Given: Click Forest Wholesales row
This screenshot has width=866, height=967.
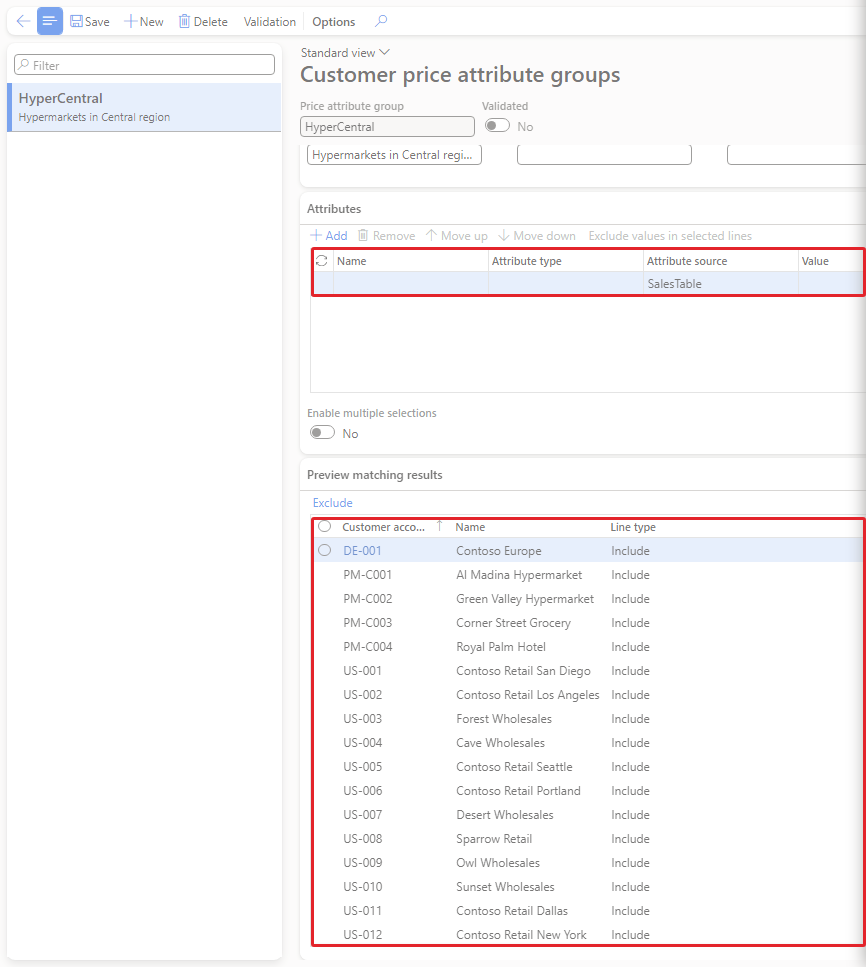Looking at the screenshot, I should pos(588,719).
